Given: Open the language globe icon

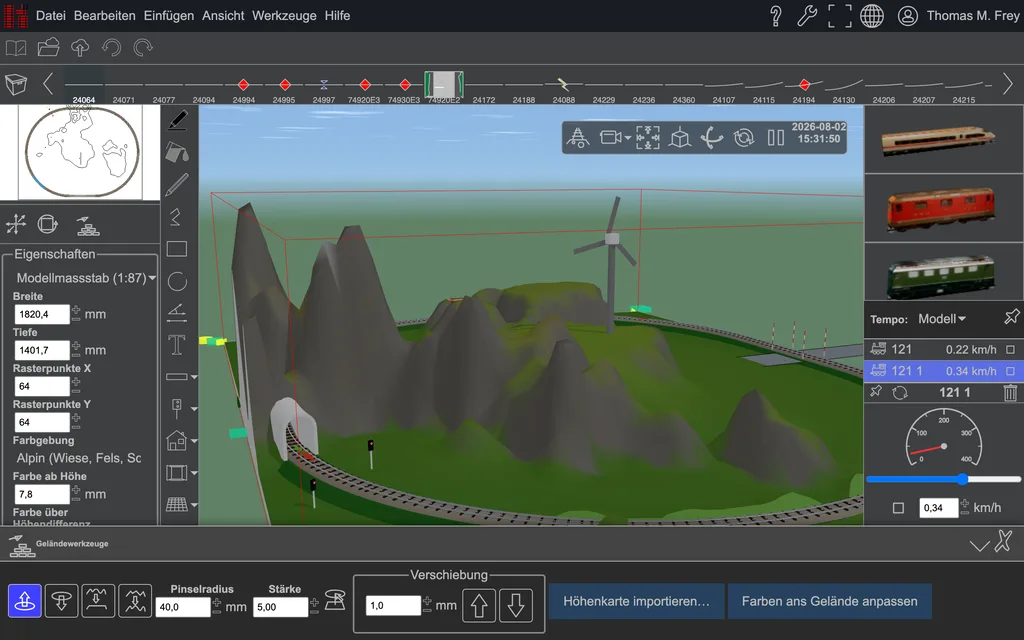Looking at the screenshot, I should (872, 16).
